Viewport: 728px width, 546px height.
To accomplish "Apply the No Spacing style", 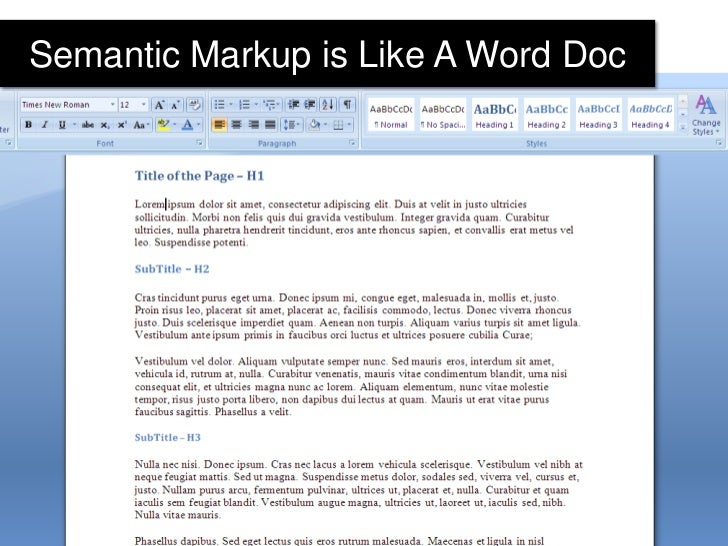I will [442, 115].
